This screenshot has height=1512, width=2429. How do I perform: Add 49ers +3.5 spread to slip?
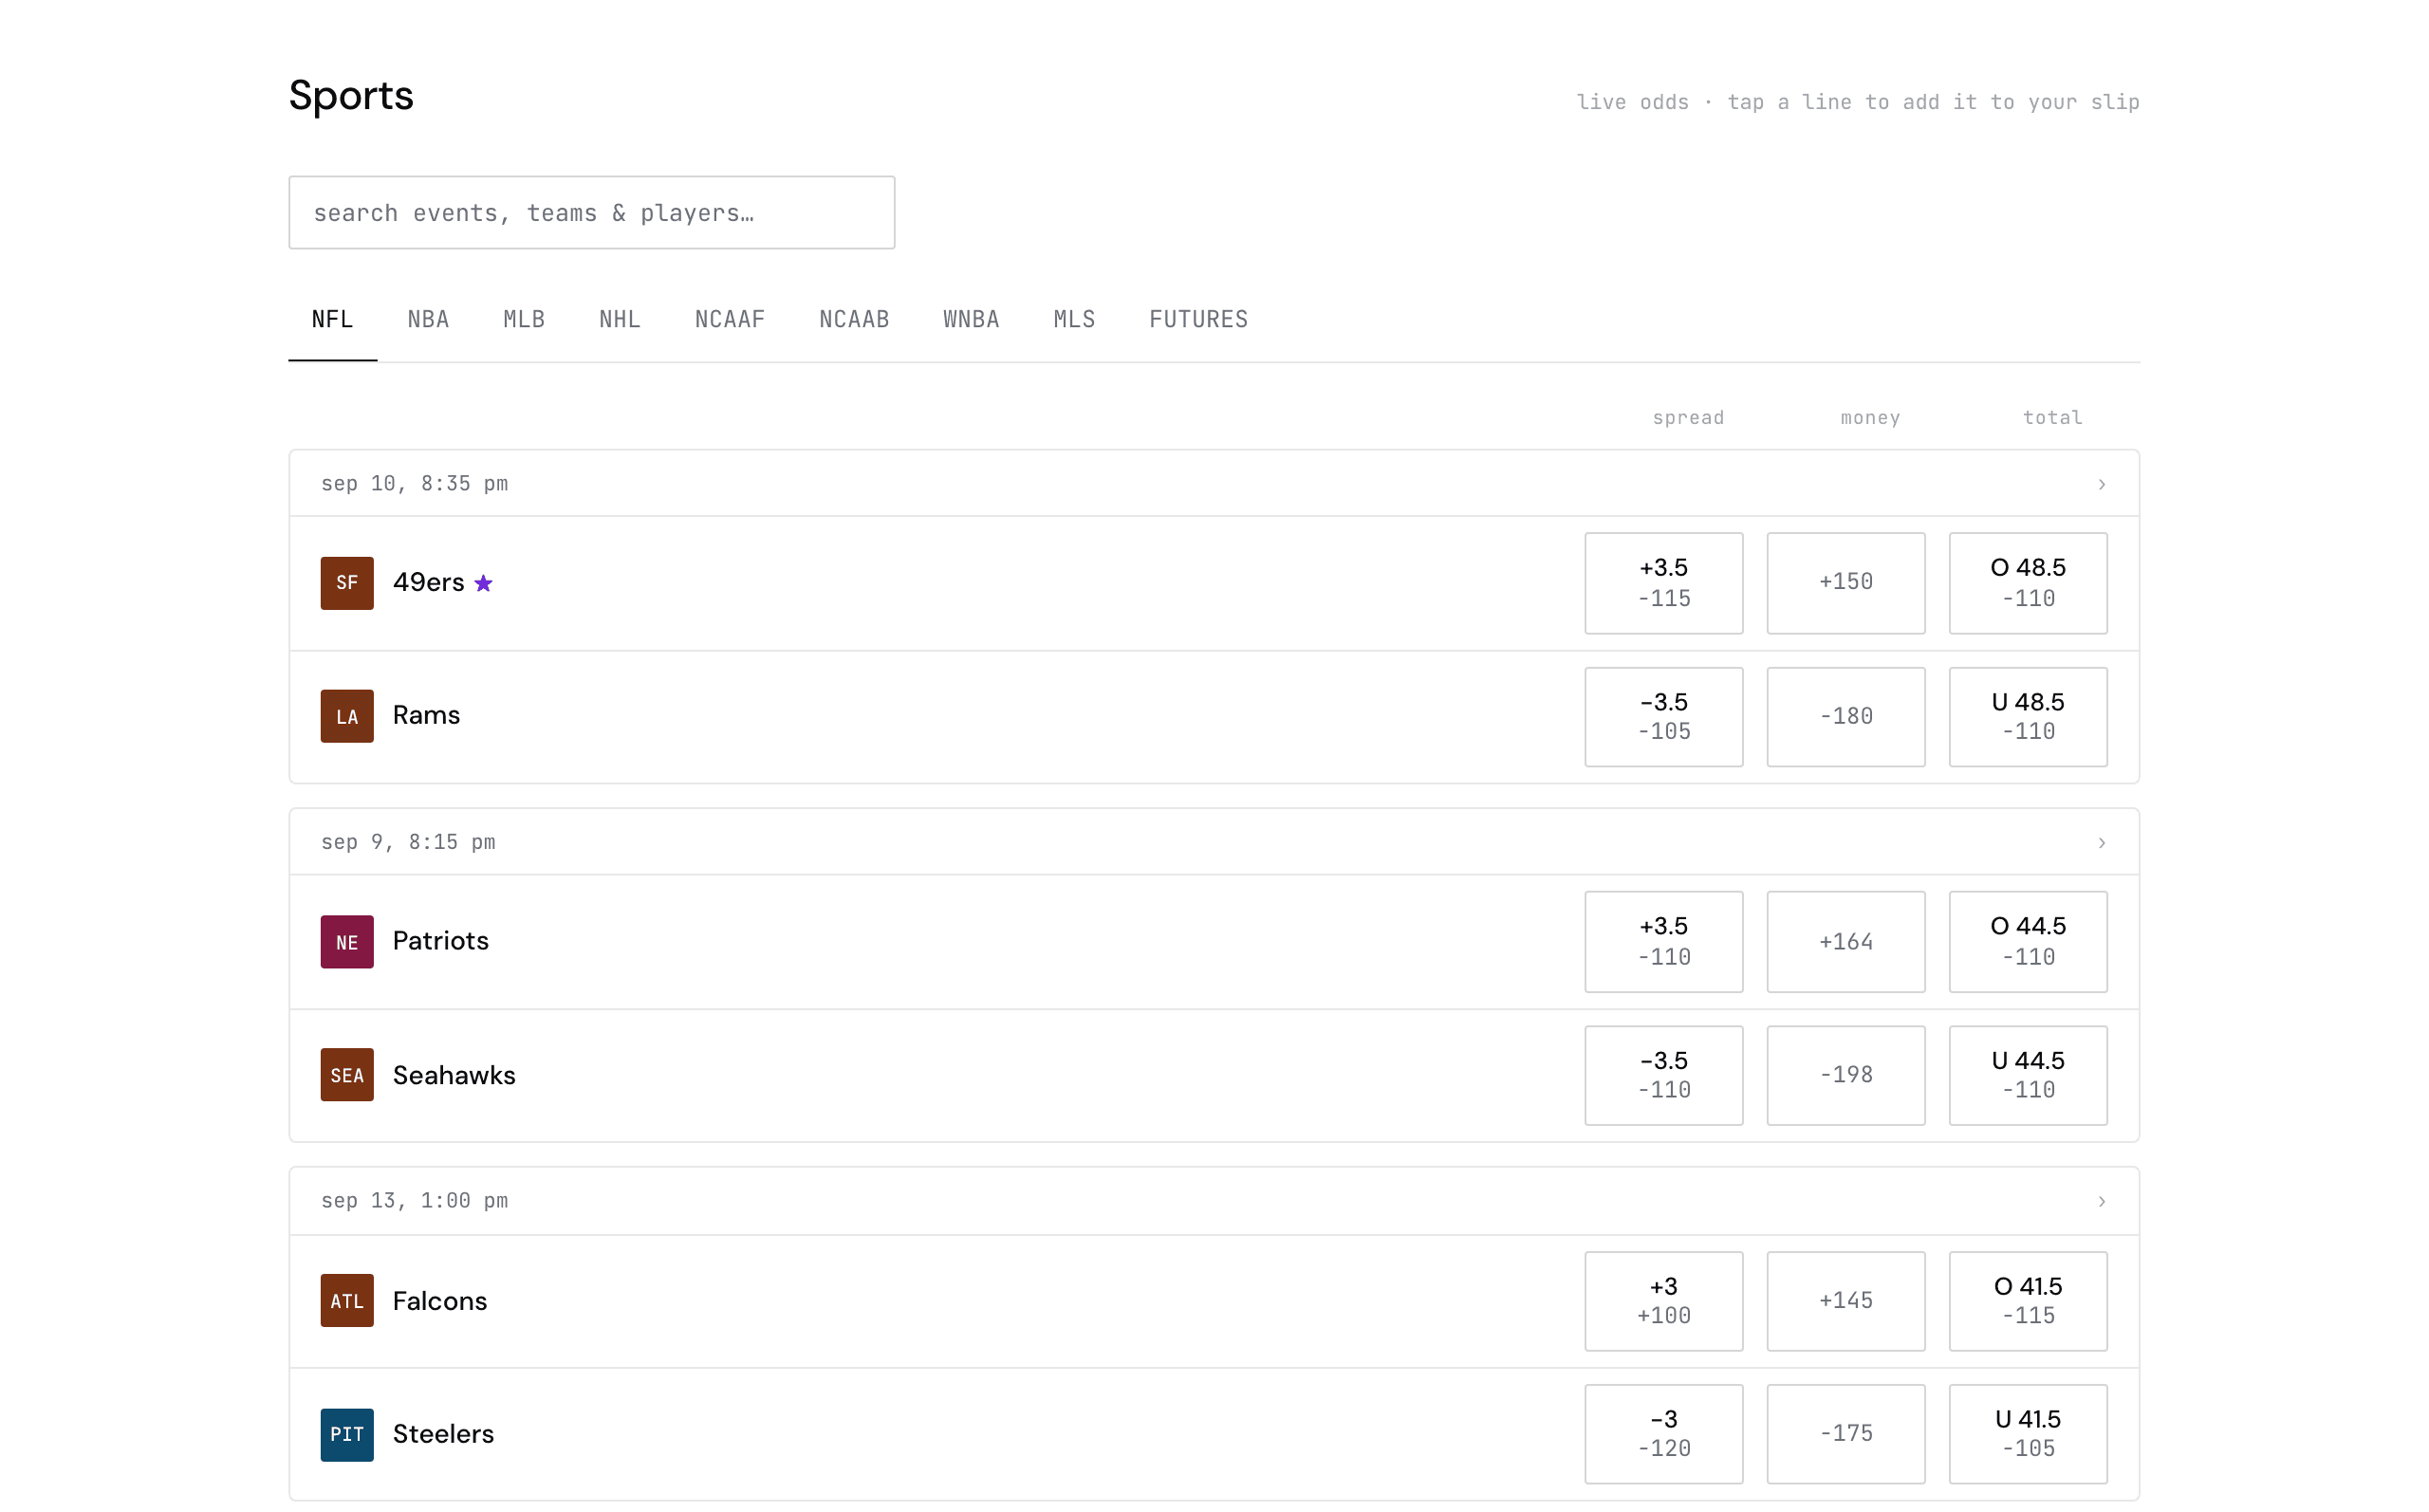(1664, 583)
